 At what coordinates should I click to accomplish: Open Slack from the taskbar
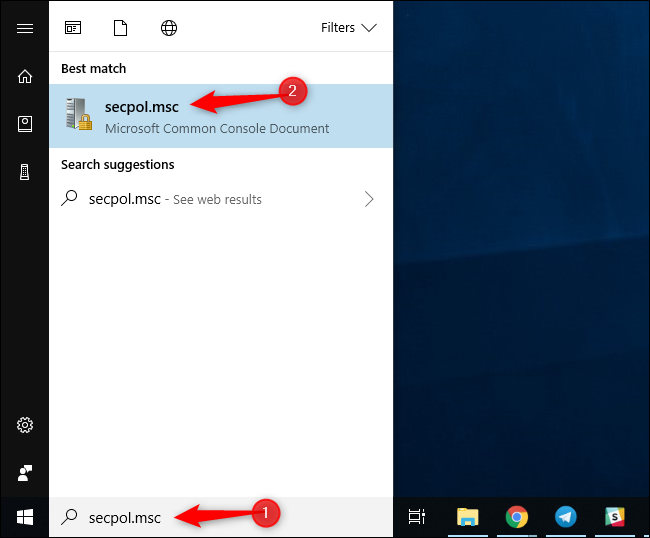[x=615, y=517]
